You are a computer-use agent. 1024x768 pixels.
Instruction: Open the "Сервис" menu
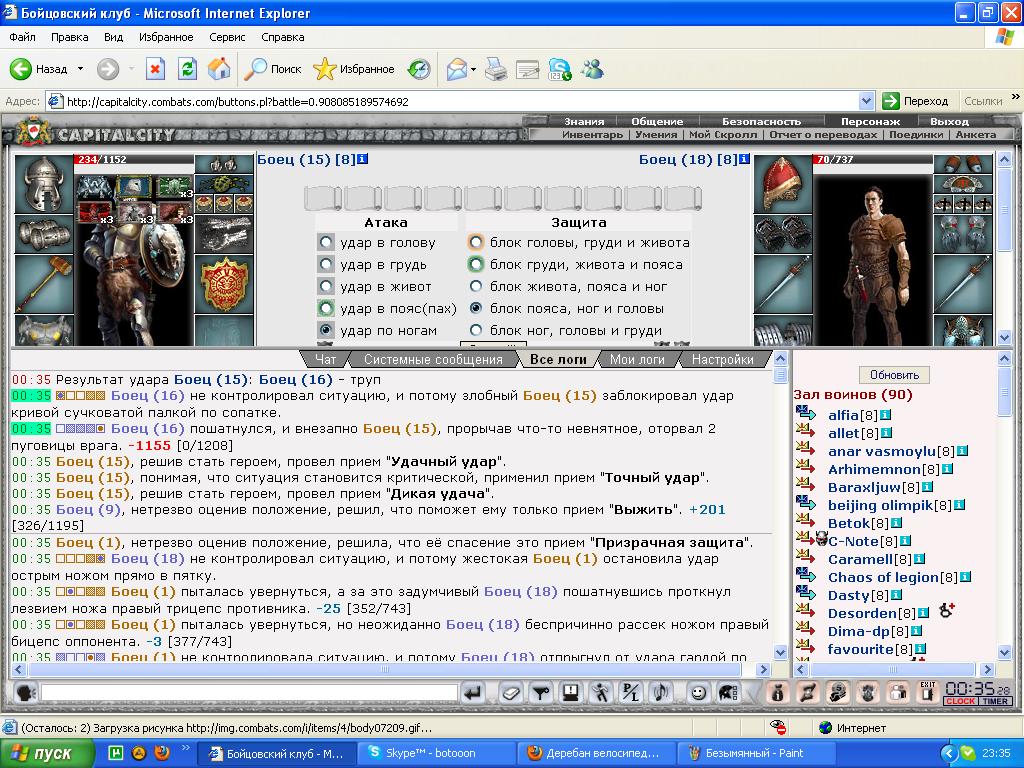point(227,37)
